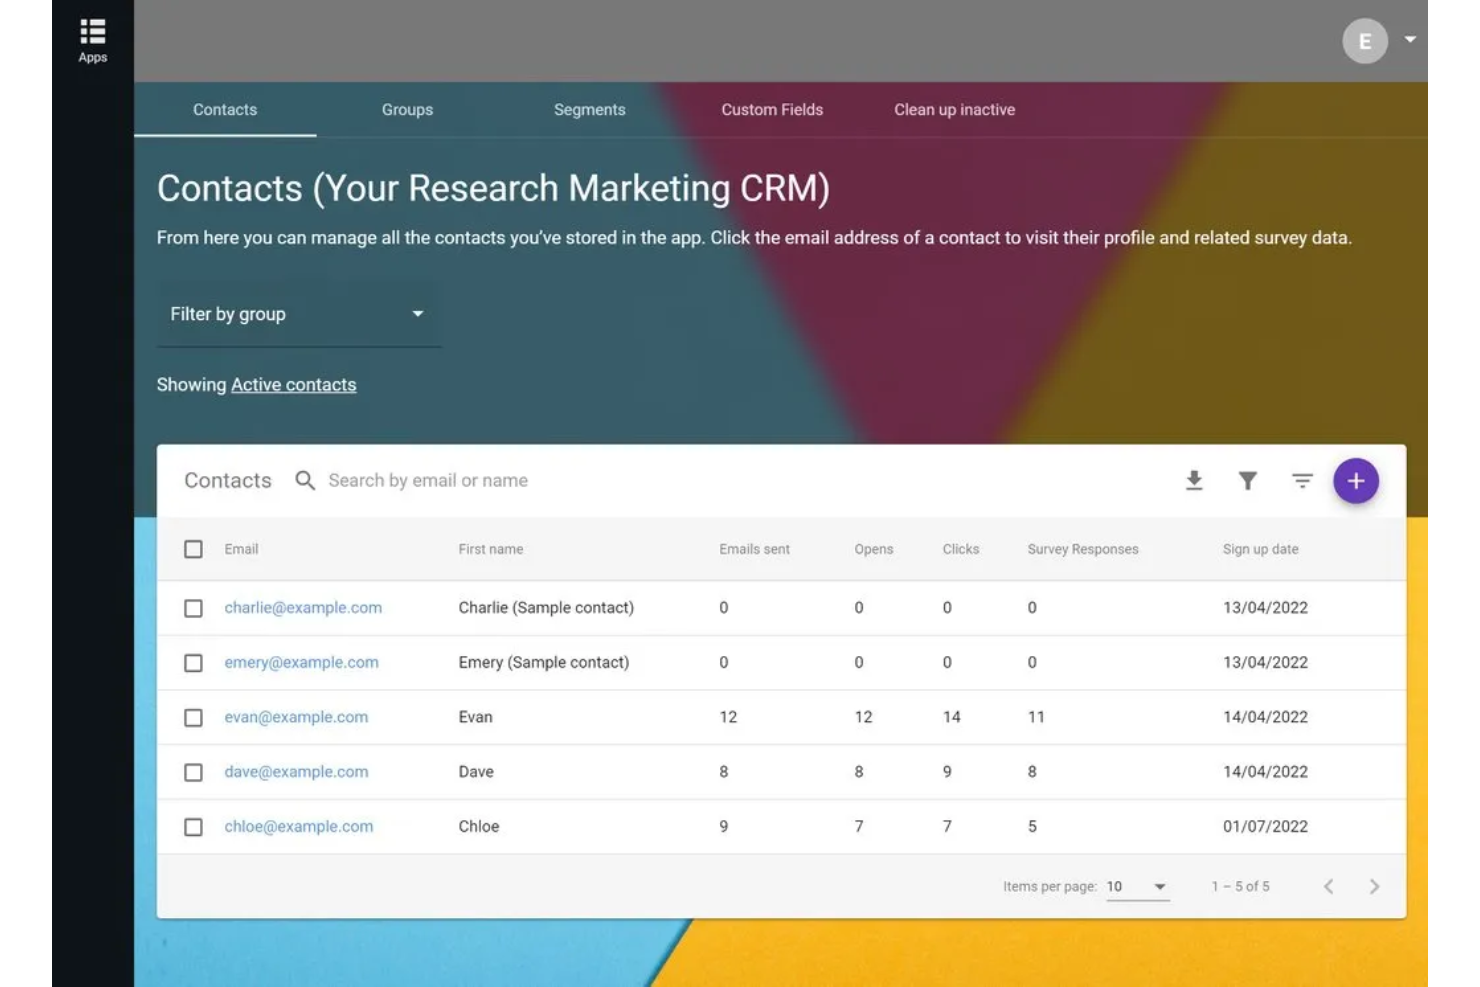
Task: Open the sort lines icon
Action: pos(1301,481)
